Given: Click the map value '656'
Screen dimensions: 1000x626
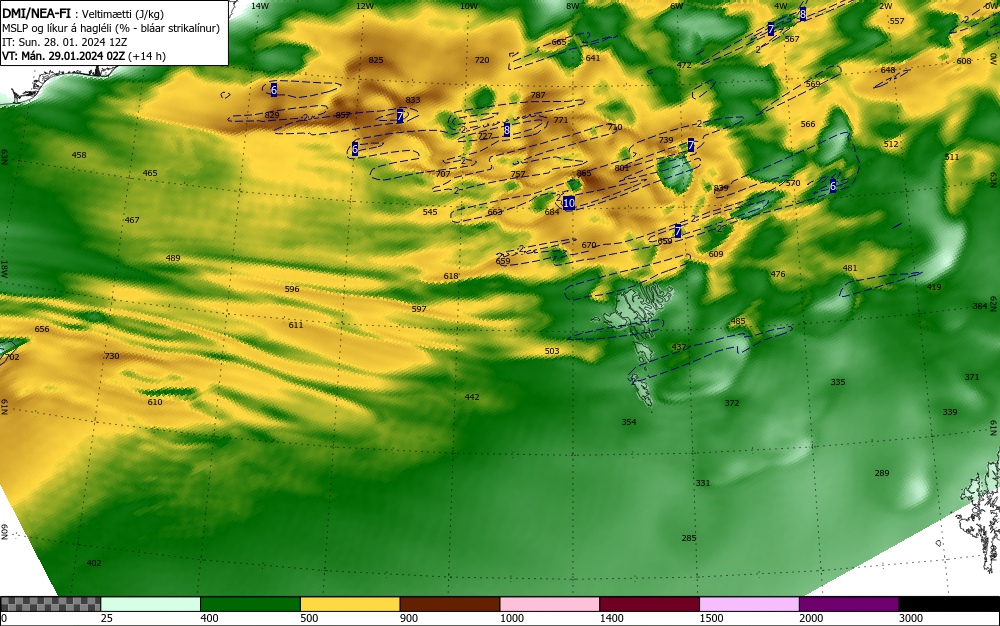Looking at the screenshot, I should 42,330.
